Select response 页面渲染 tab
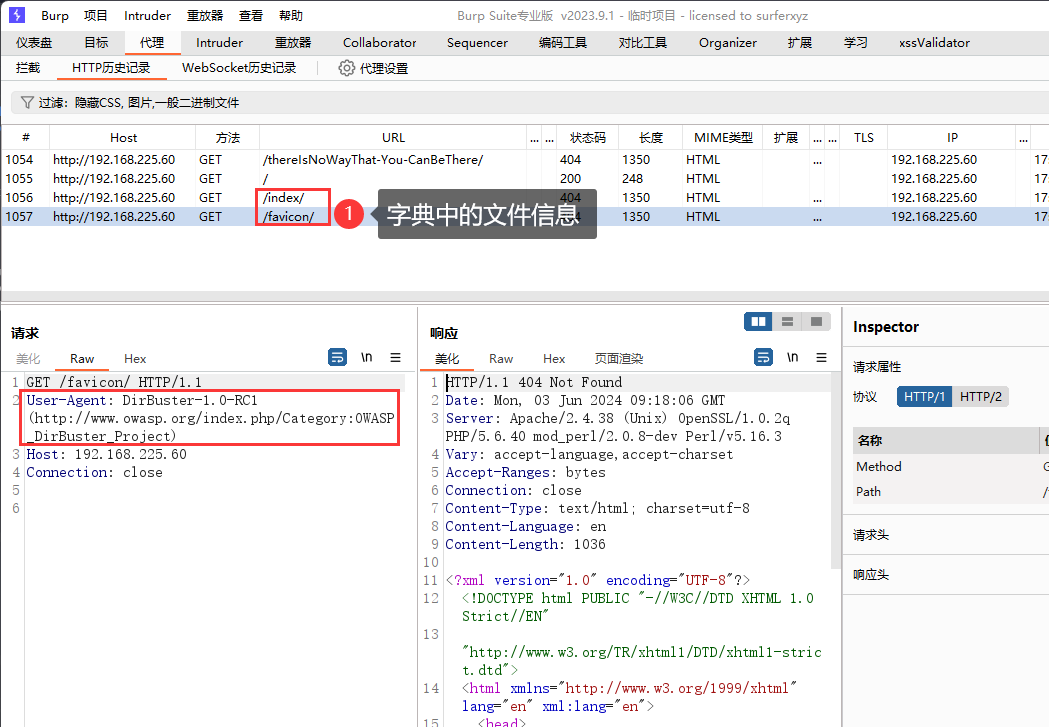 (x=619, y=358)
